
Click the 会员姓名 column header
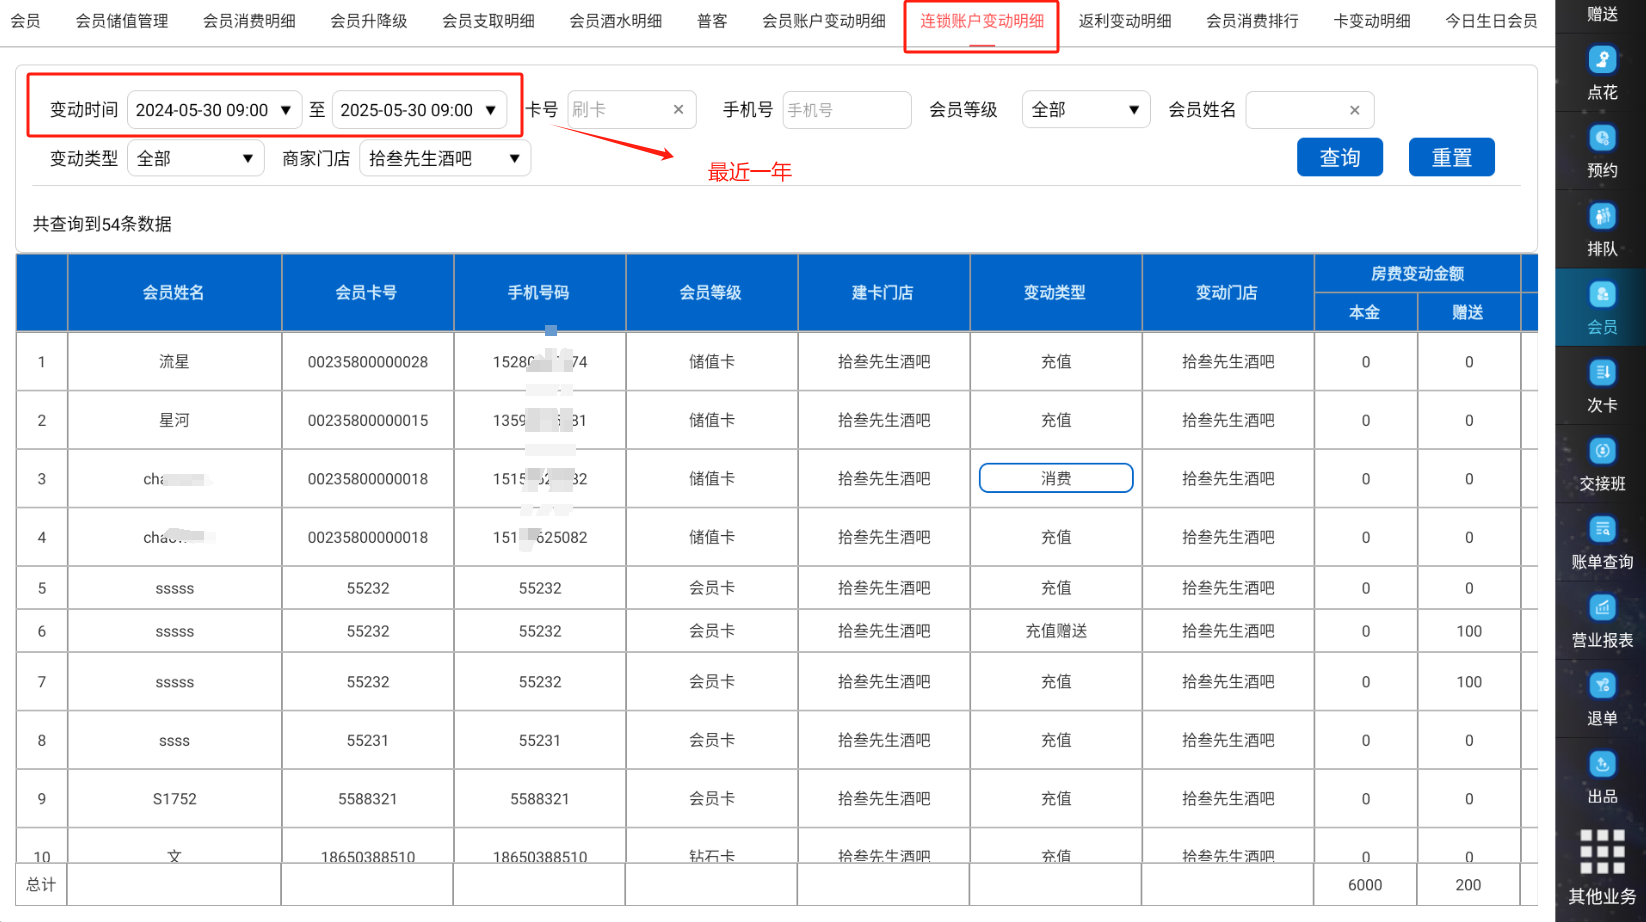click(x=174, y=292)
